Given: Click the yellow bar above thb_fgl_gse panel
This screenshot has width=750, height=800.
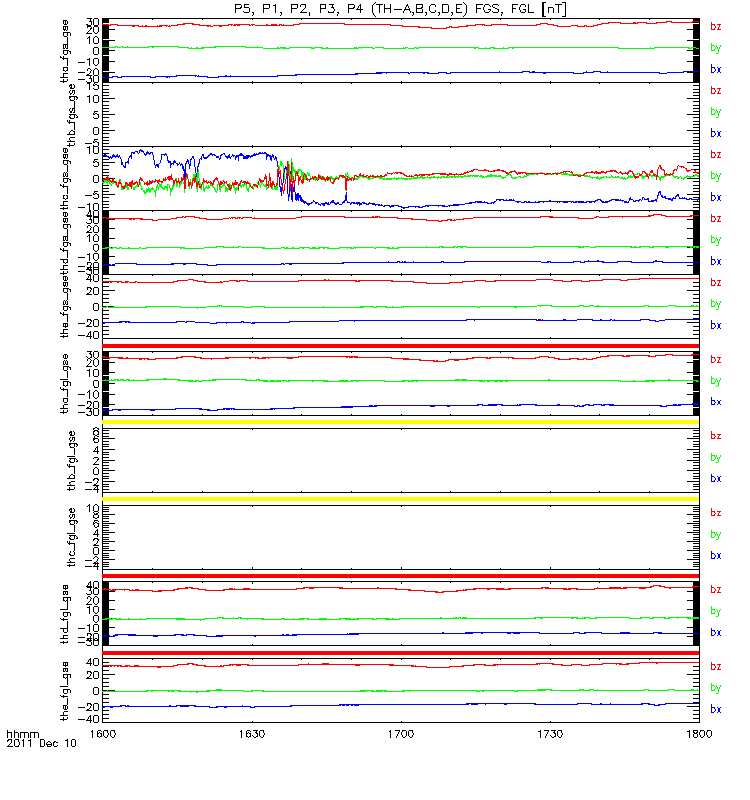Looking at the screenshot, I should click(401, 422).
